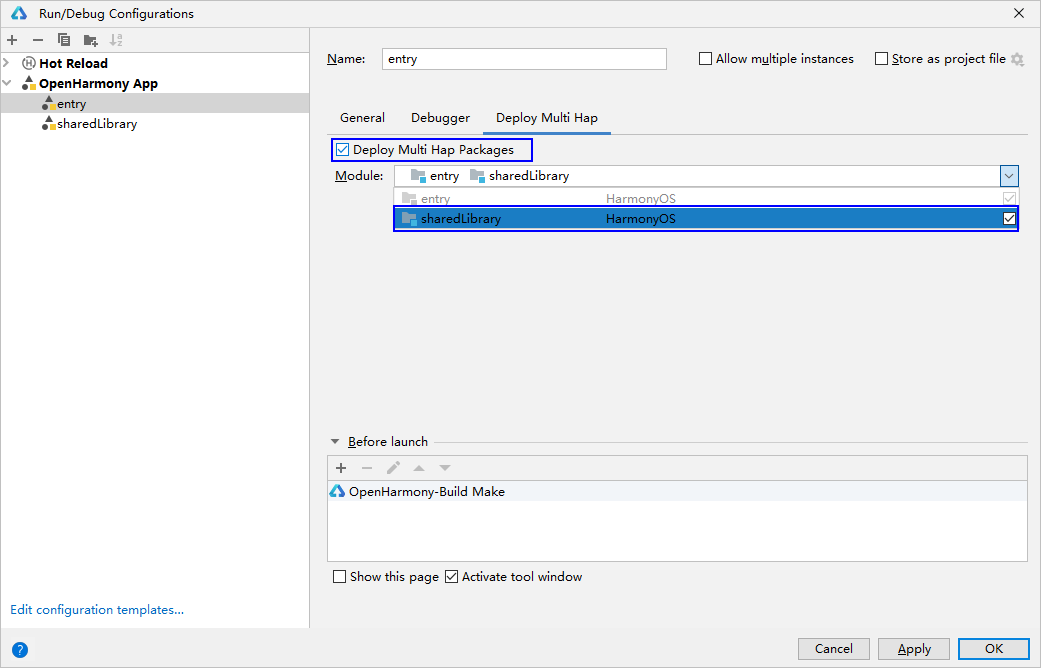Click the move into new folder icon
The height and width of the screenshot is (668, 1041).
90,40
